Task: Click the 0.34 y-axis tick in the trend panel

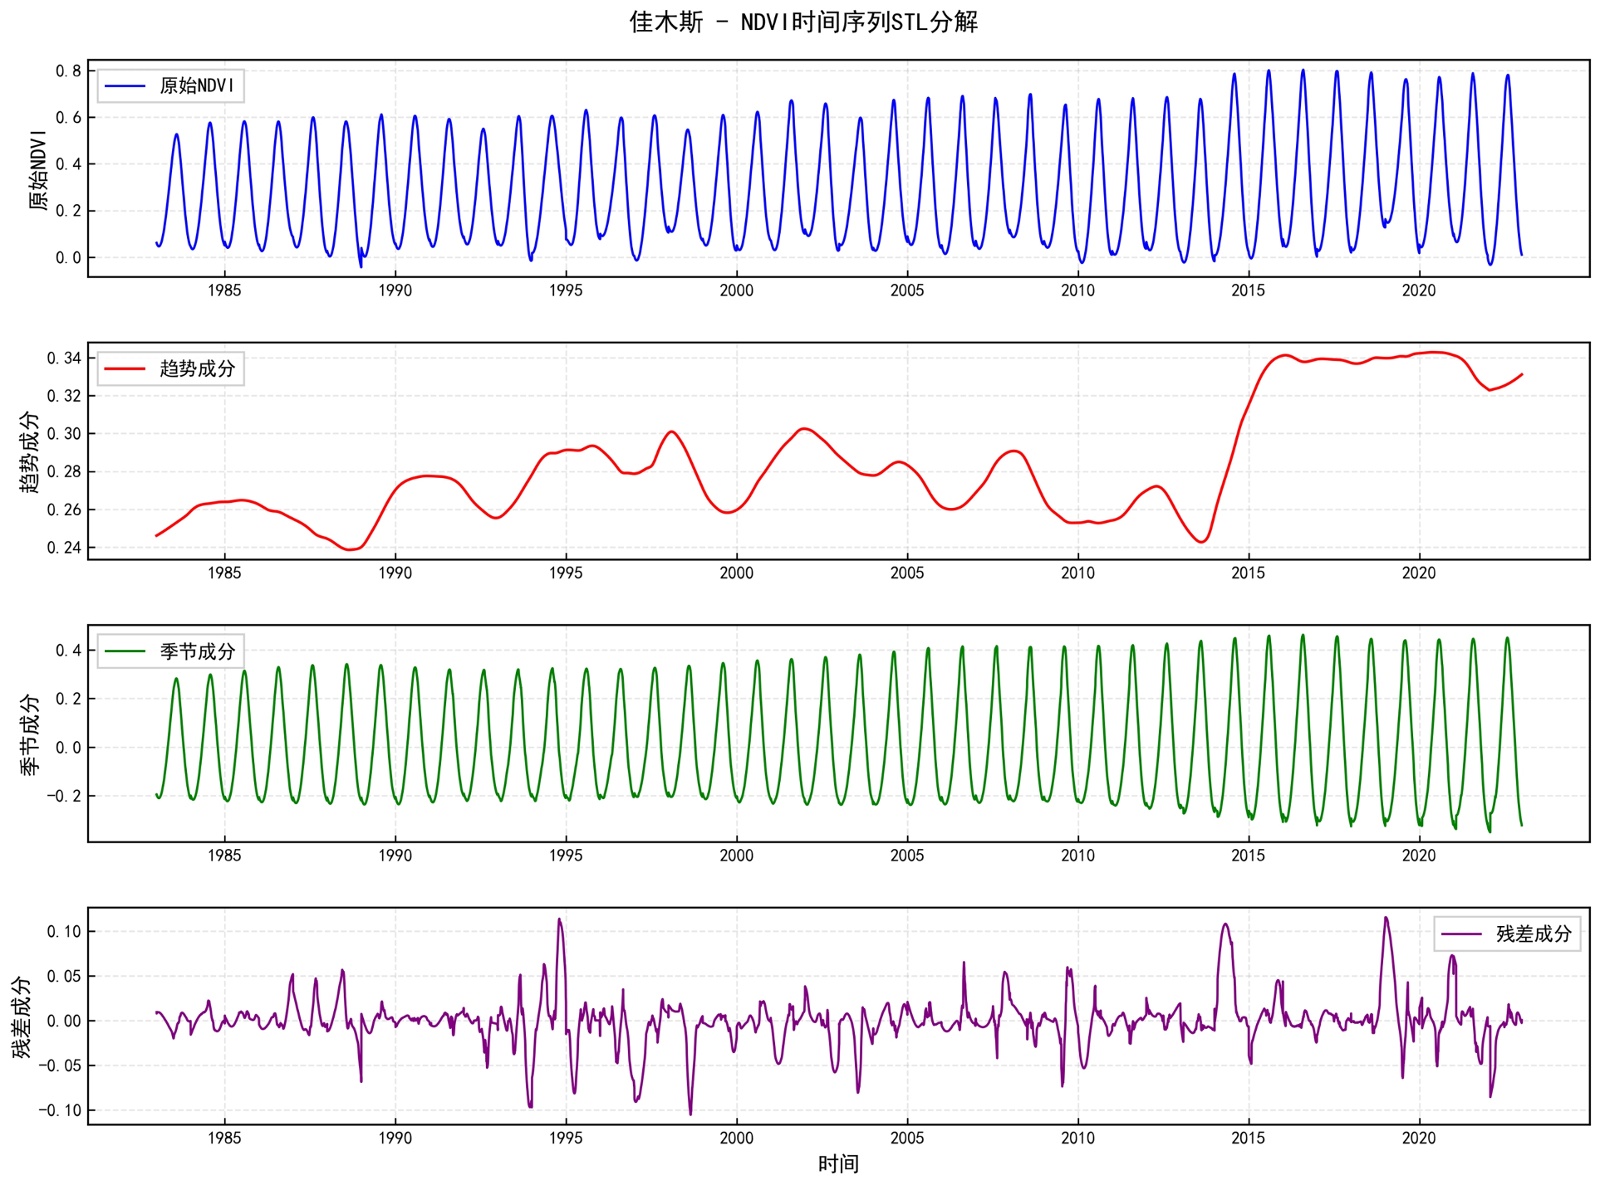Action: 64,358
